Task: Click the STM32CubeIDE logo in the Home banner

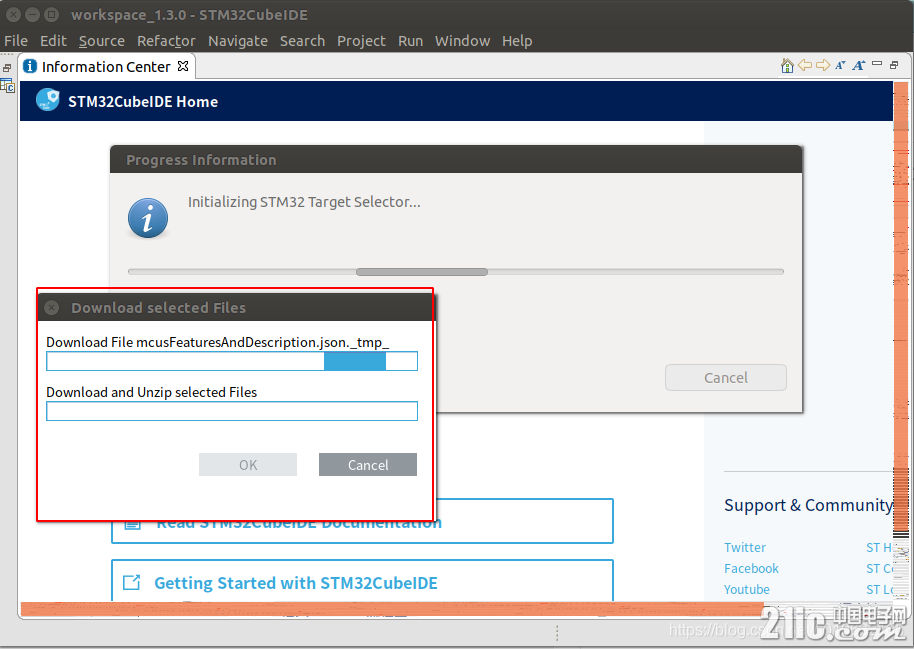Action: 48,100
